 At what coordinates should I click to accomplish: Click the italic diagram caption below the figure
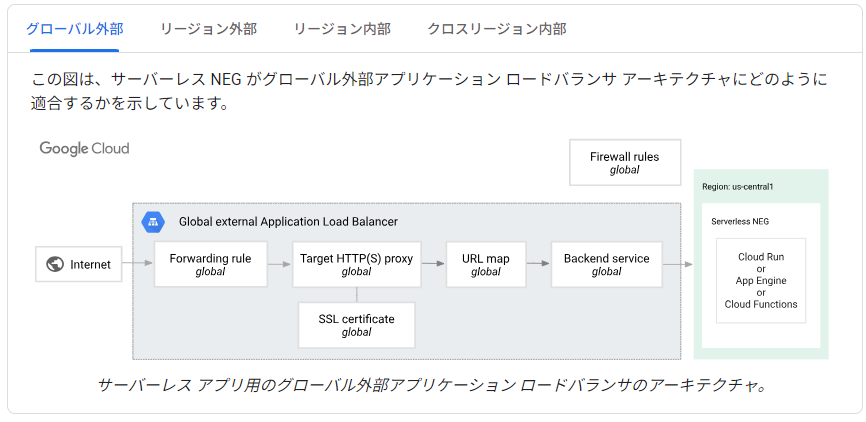[432, 385]
